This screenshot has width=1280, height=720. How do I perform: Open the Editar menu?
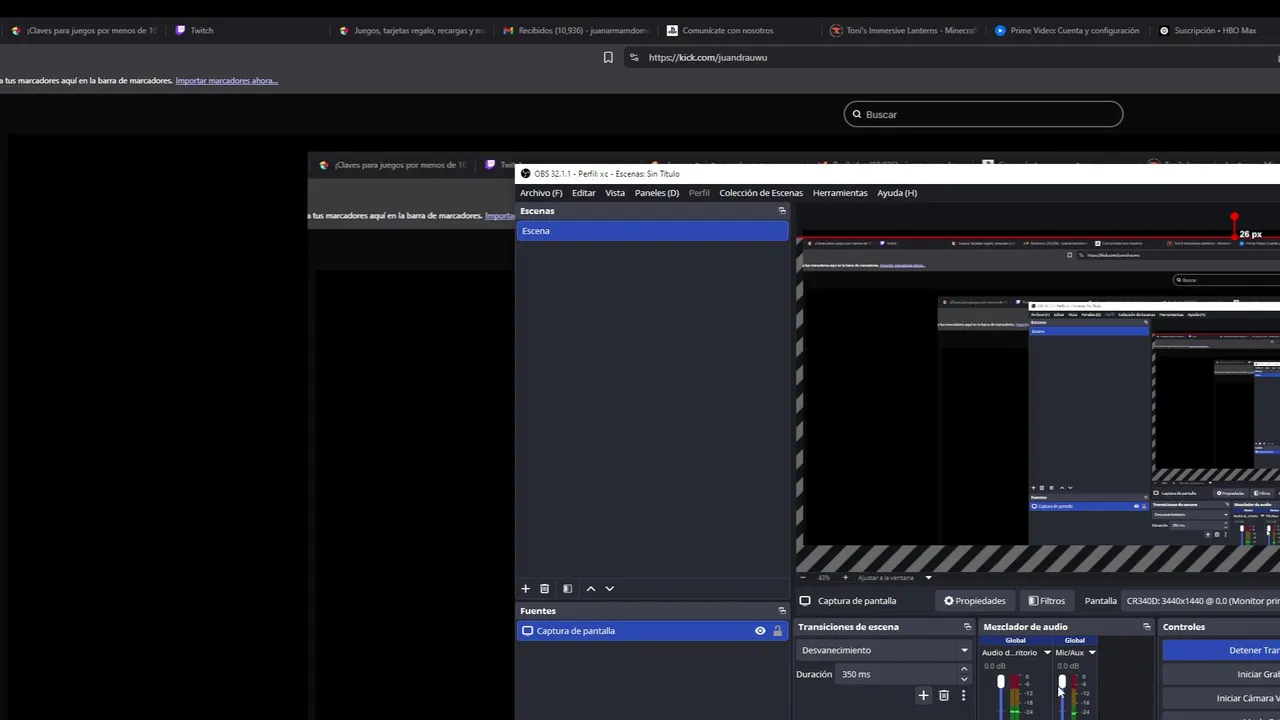click(x=584, y=193)
